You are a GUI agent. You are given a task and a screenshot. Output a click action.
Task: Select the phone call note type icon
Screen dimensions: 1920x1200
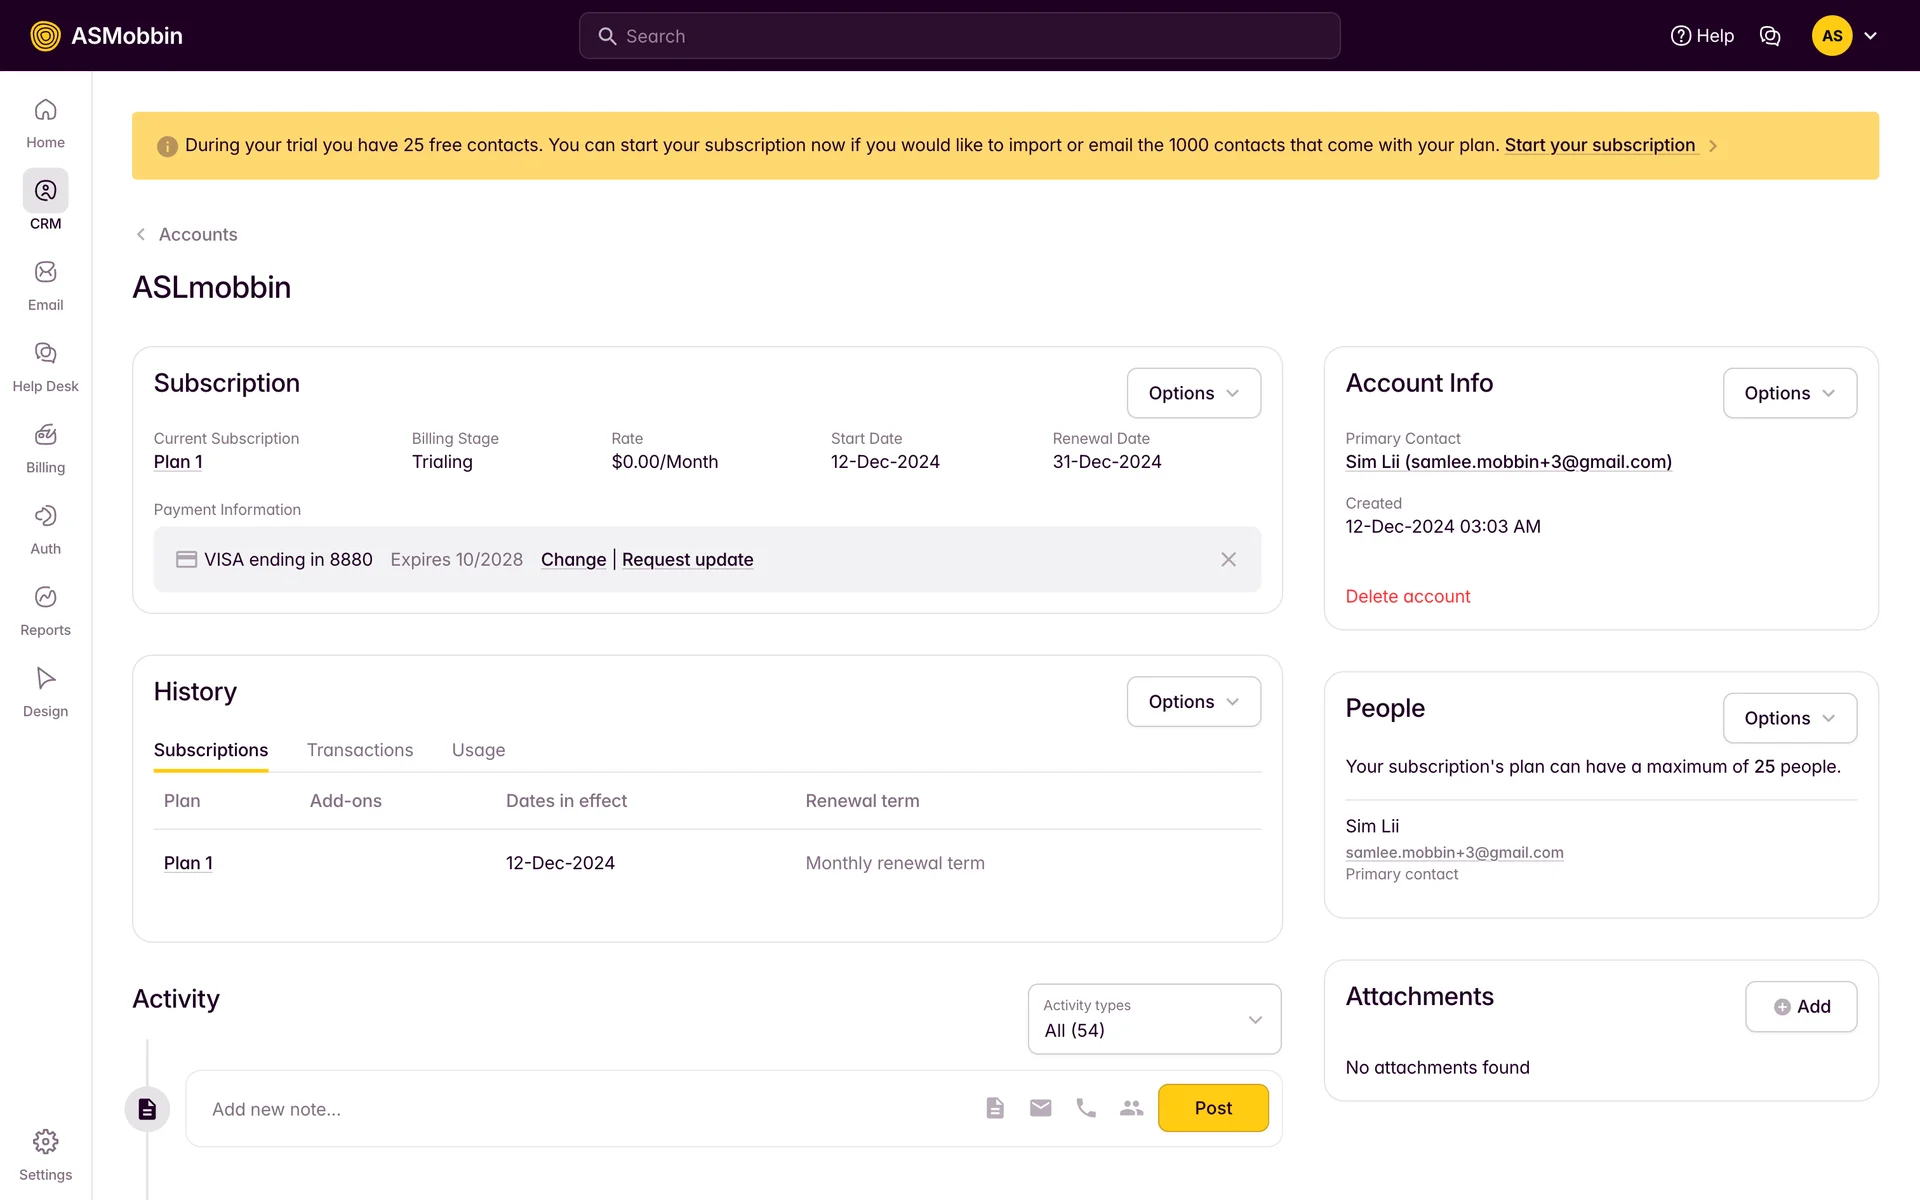[x=1086, y=1108]
